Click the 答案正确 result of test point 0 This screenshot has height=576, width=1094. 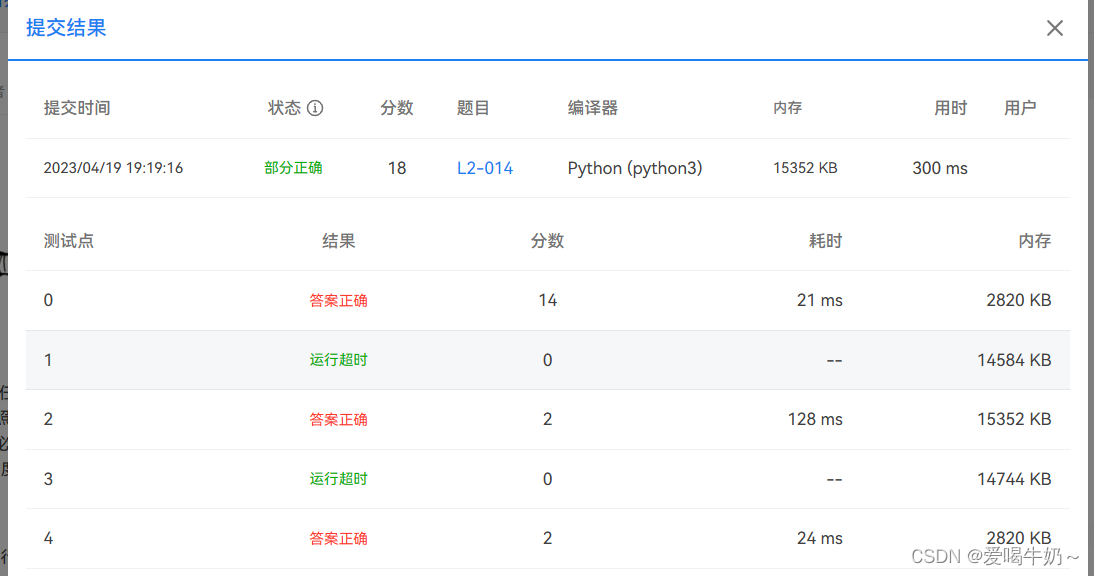[x=339, y=300]
